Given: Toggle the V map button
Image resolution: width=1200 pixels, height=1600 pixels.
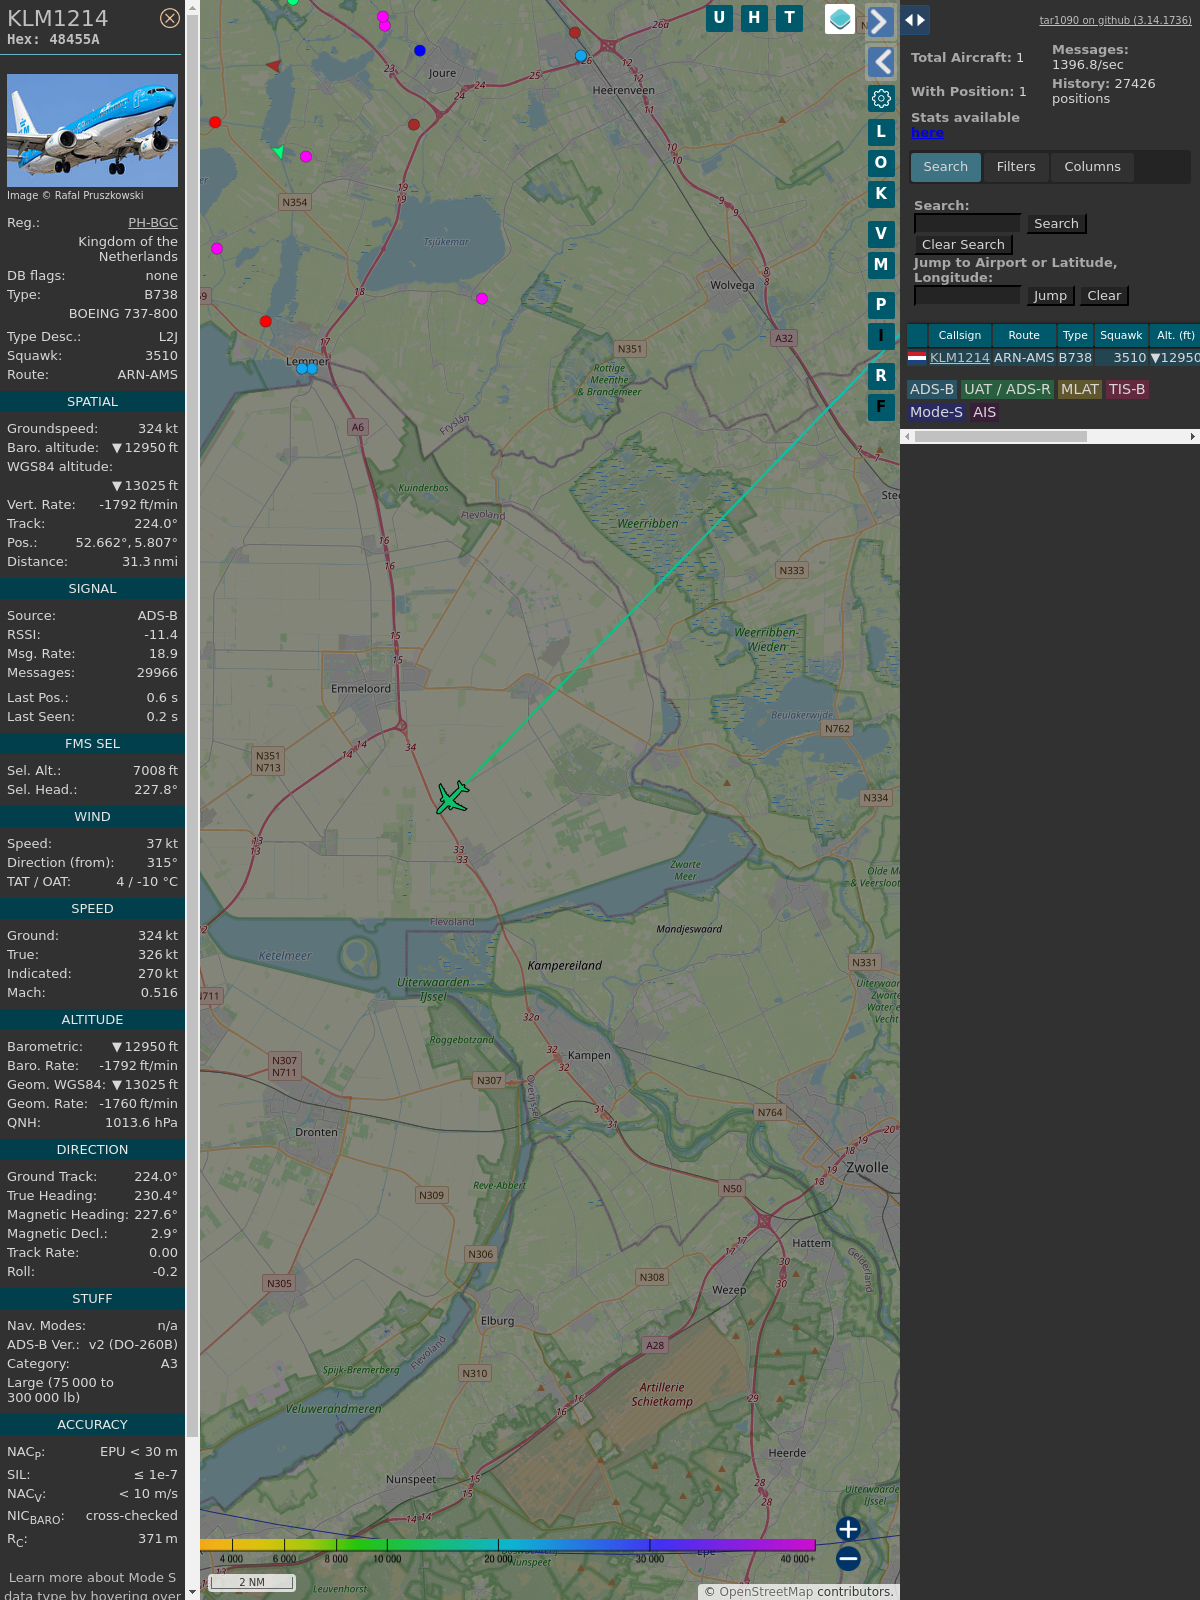Looking at the screenshot, I should pos(881,234).
